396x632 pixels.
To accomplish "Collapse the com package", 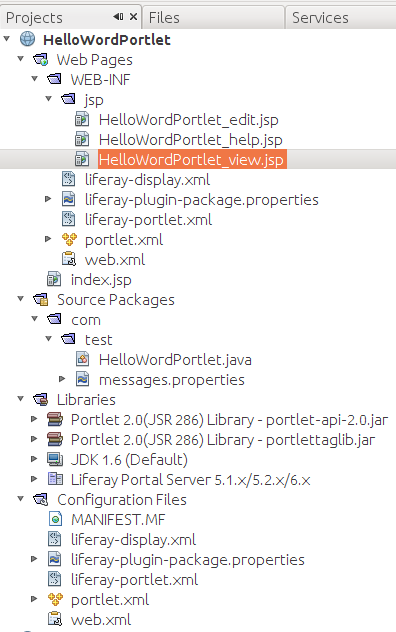I will (35, 319).
